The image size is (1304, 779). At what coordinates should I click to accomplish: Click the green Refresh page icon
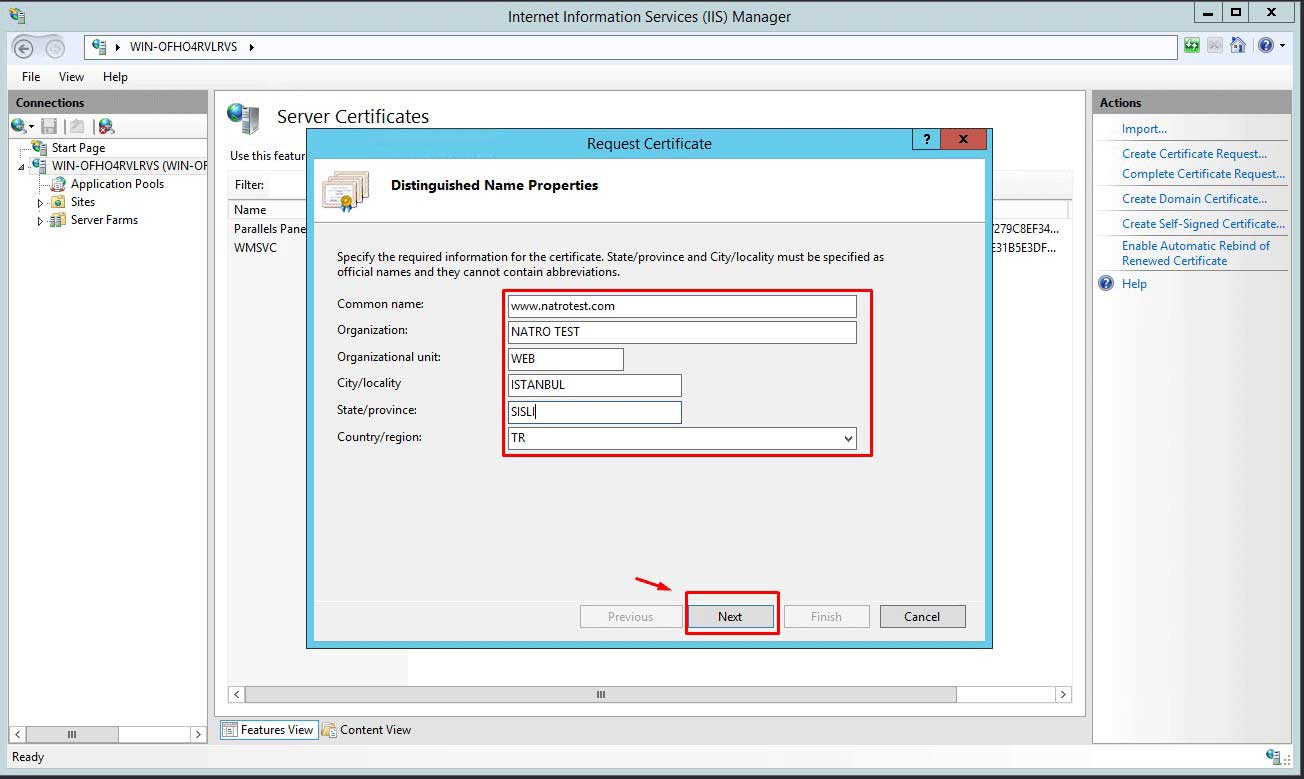coord(1192,46)
